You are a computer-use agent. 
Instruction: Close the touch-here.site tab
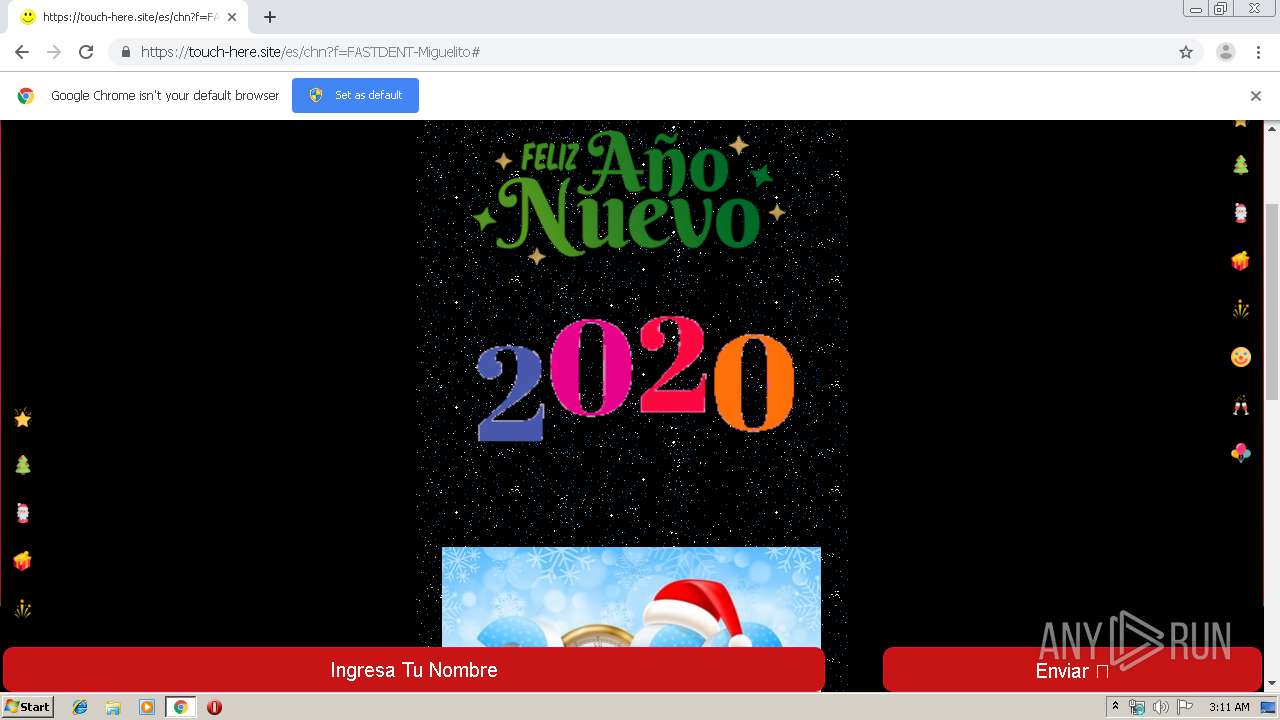click(x=231, y=17)
